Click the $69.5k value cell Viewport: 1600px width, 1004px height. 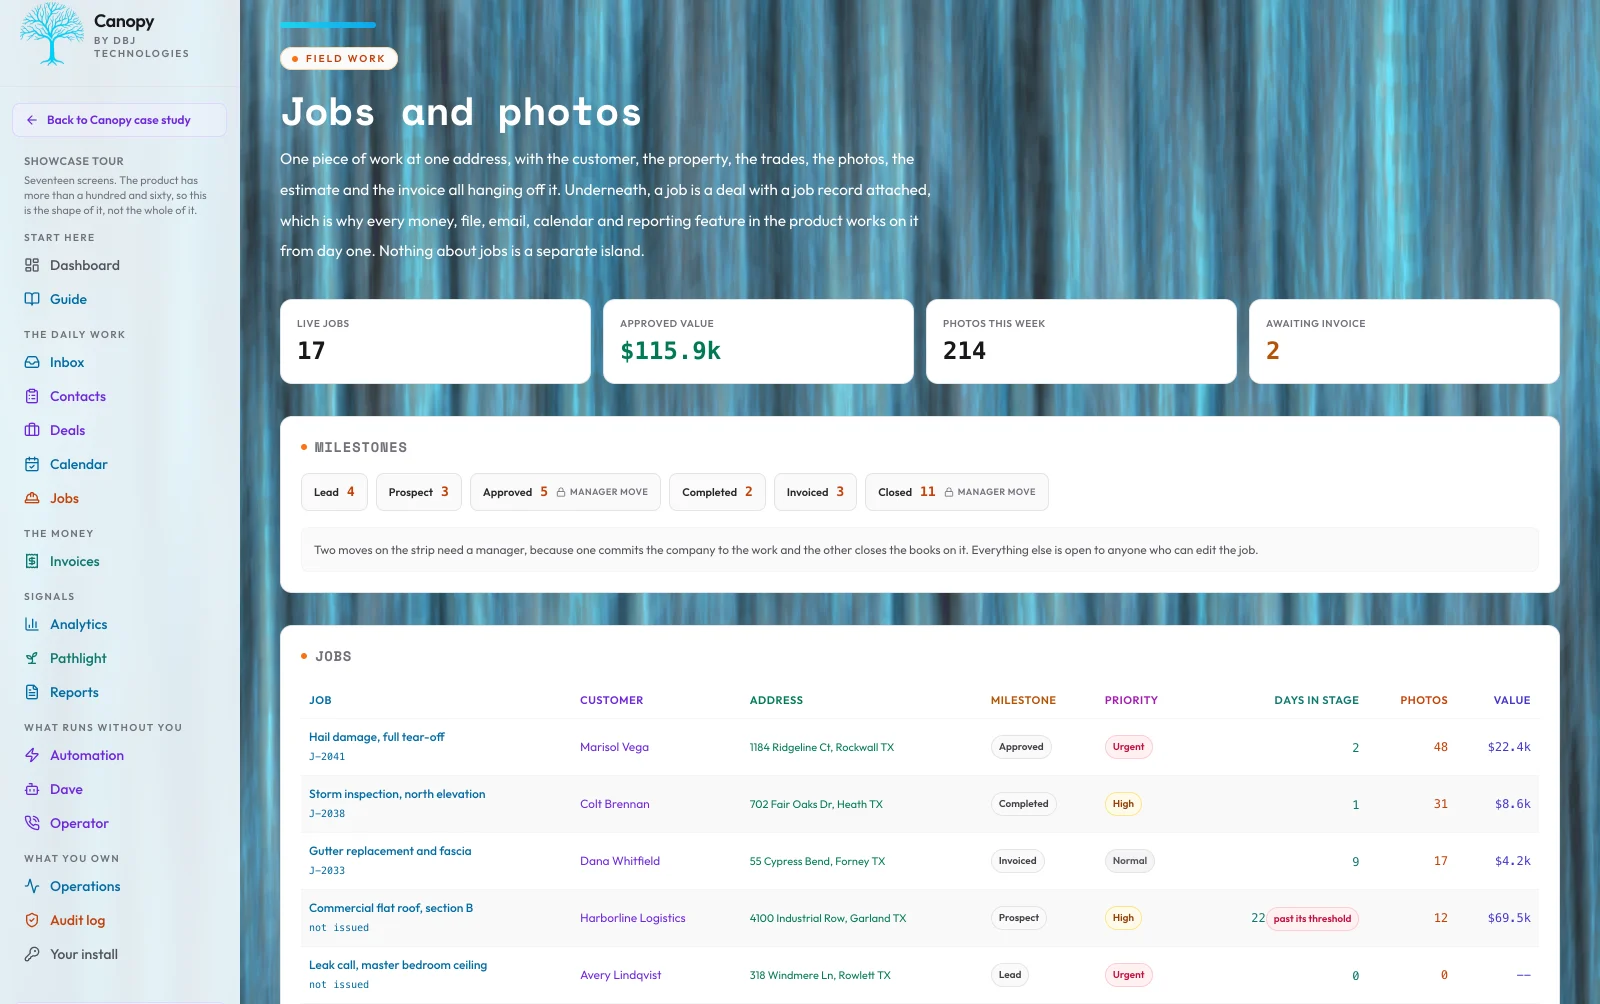(x=1509, y=918)
